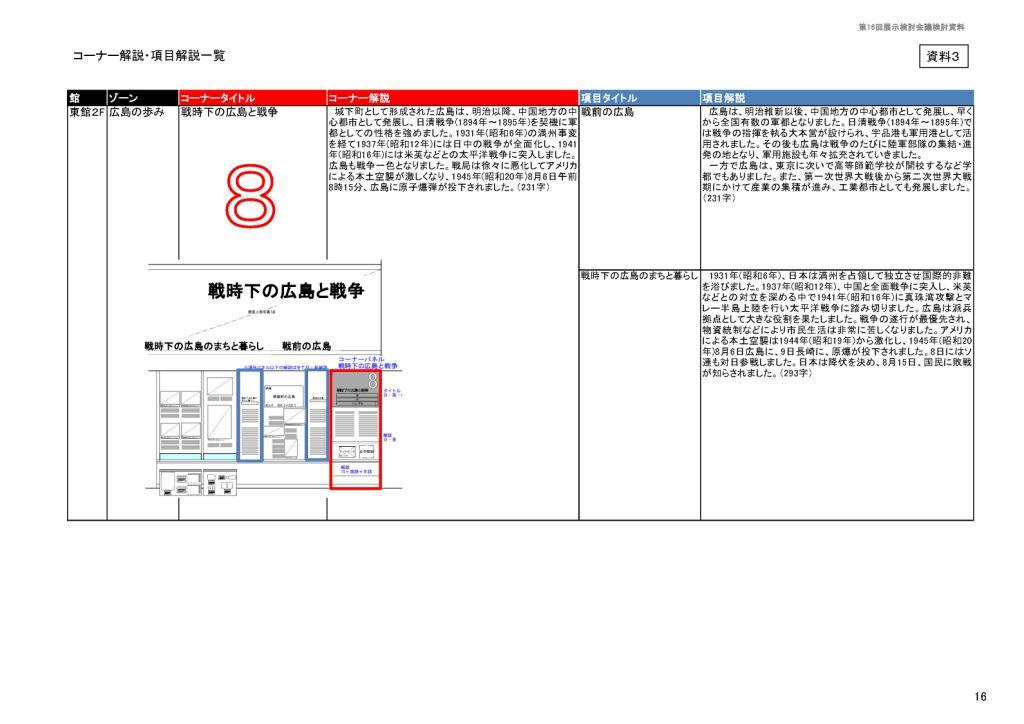Click the small header text 第16回展示検討会議検討資料
This screenshot has height=724, width=1024.
[x=911, y=27]
